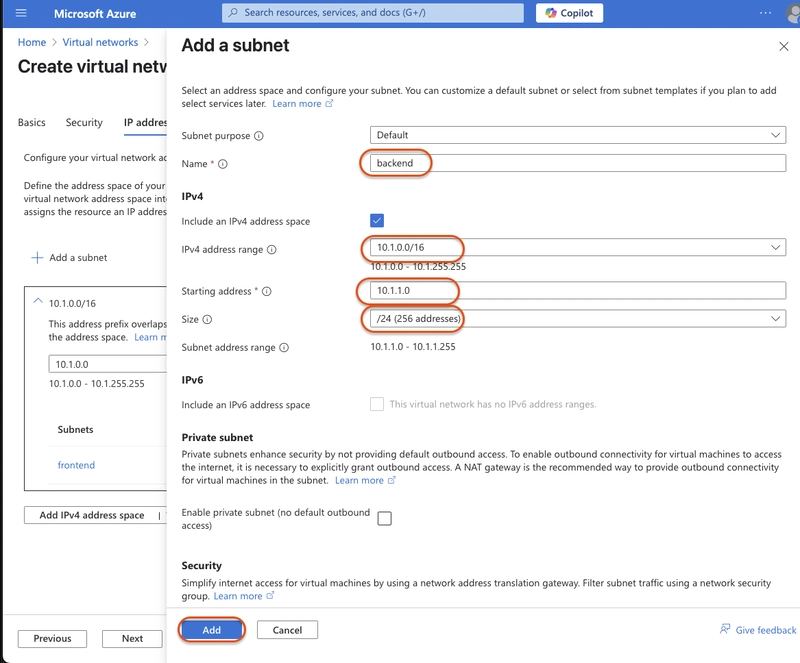800x663 pixels.
Task: Open the Size /24 dropdown
Action: coord(578,318)
